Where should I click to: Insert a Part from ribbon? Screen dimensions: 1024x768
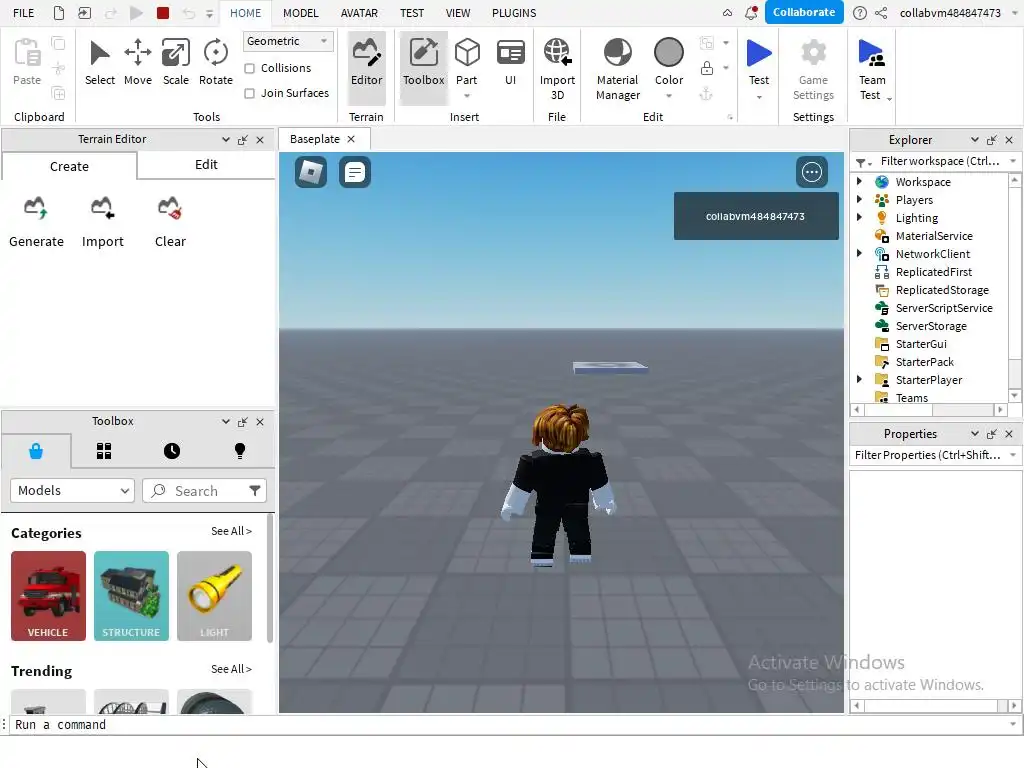(x=467, y=60)
